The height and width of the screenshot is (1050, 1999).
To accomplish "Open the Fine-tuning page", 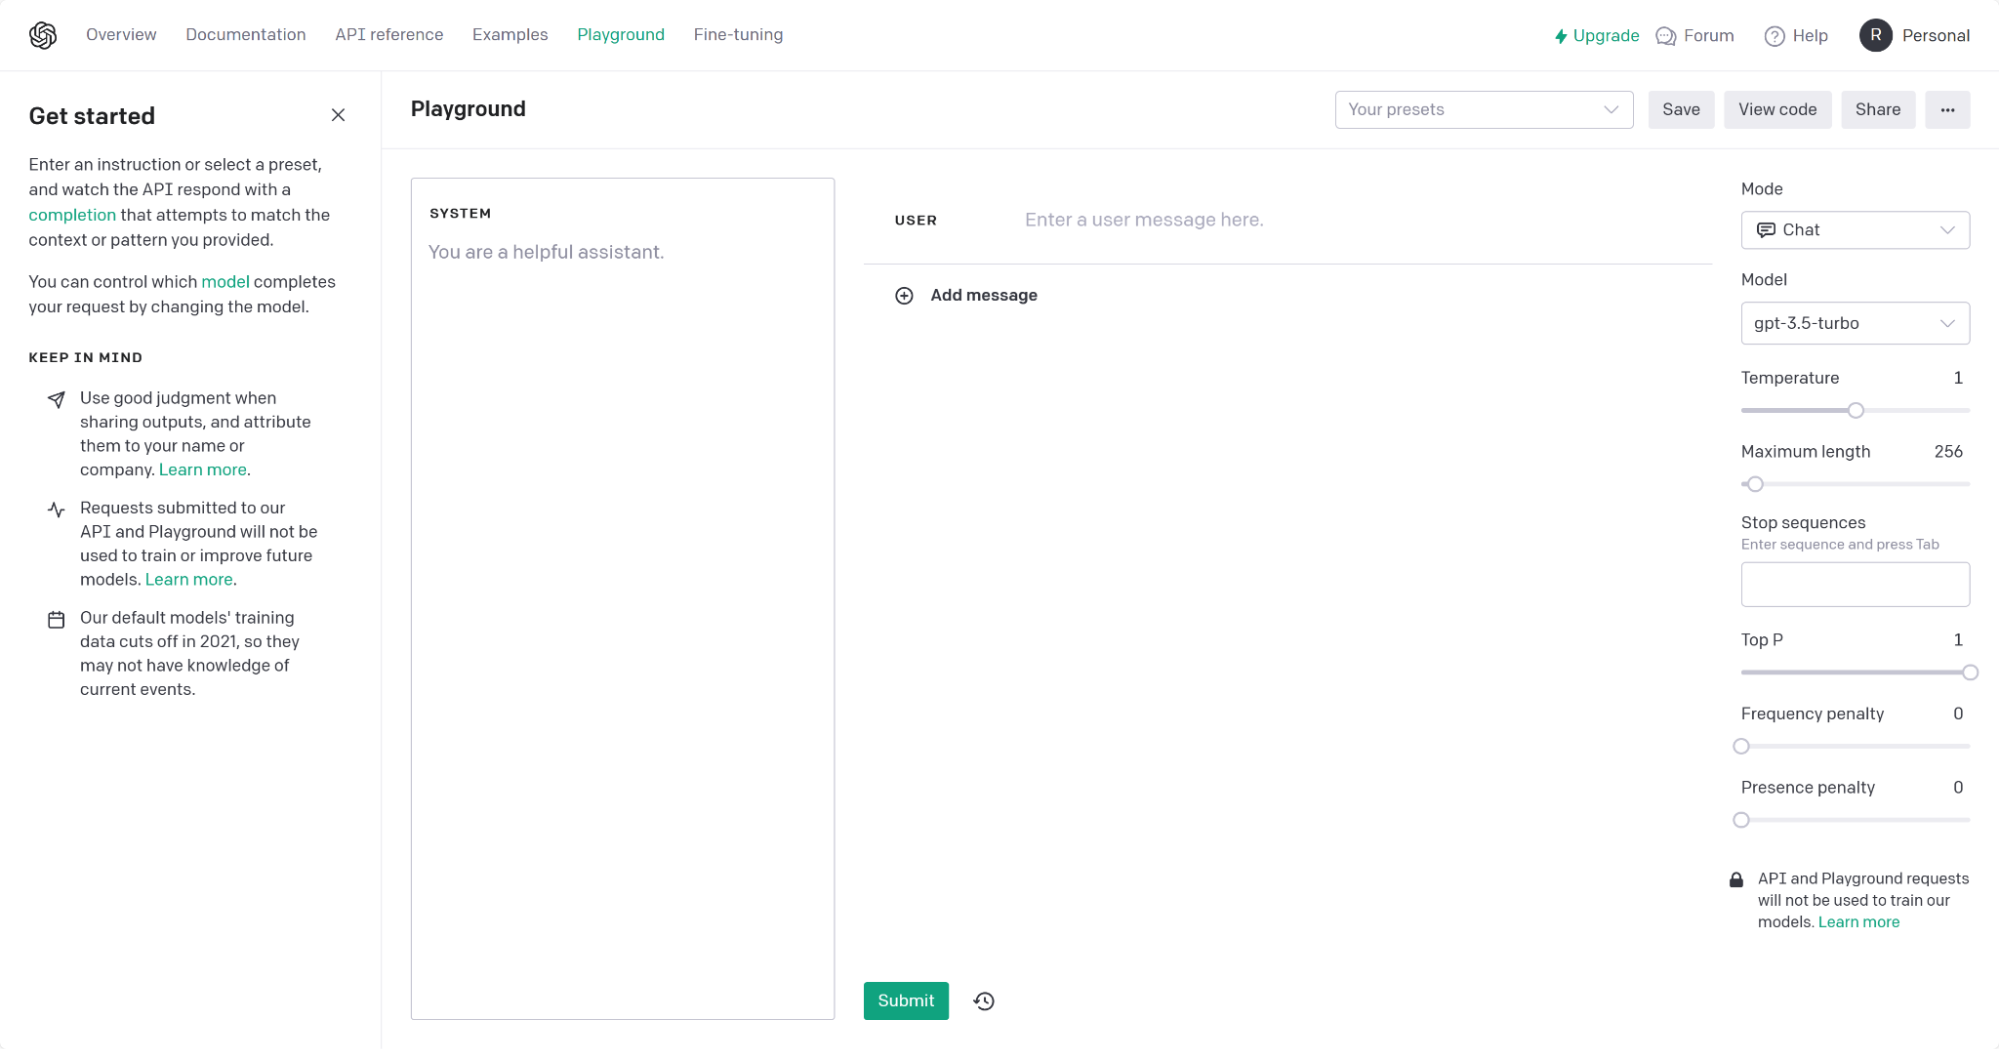I will coord(738,35).
